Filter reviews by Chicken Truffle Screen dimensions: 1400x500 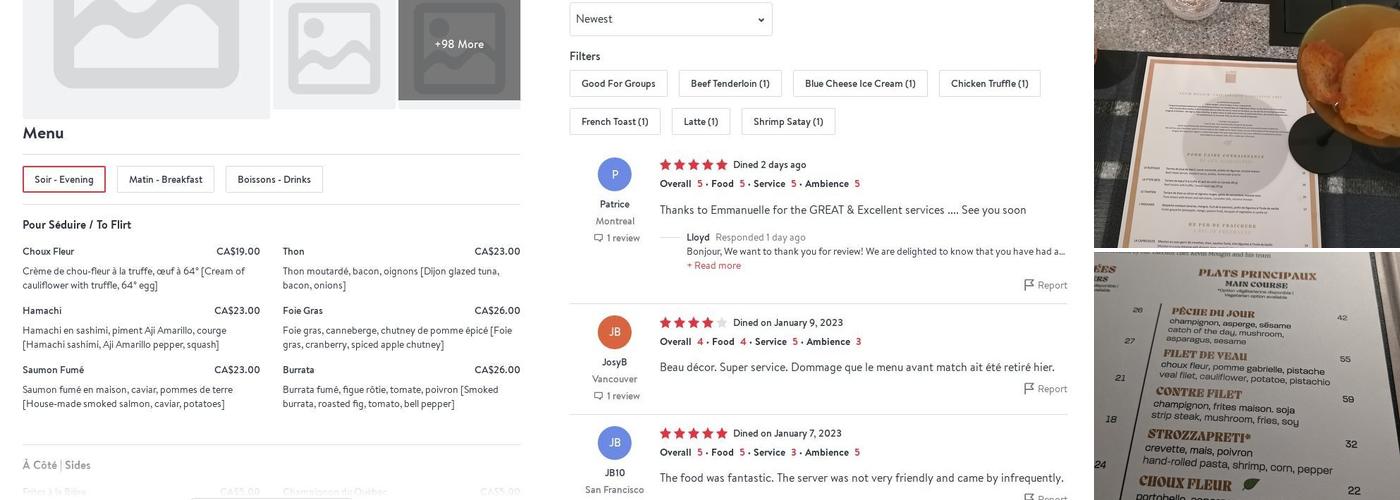pyautogui.click(x=989, y=84)
